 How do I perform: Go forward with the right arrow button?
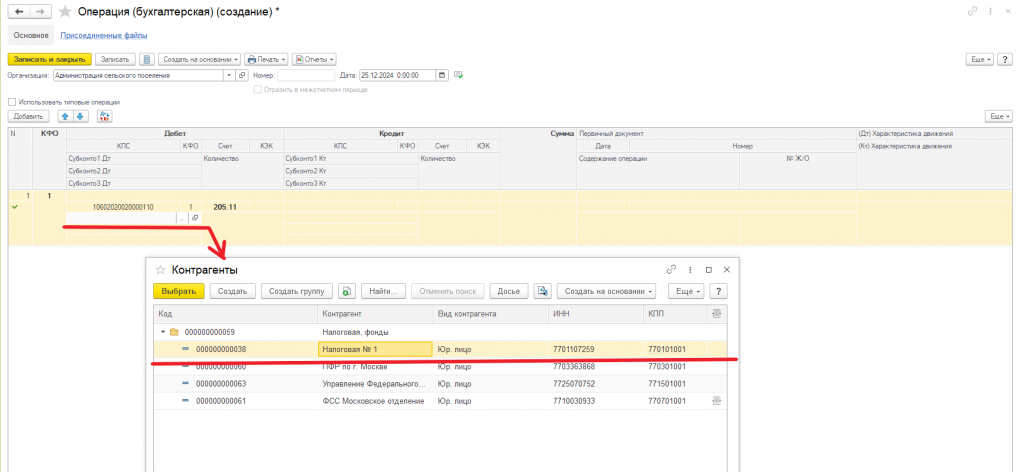coord(41,12)
